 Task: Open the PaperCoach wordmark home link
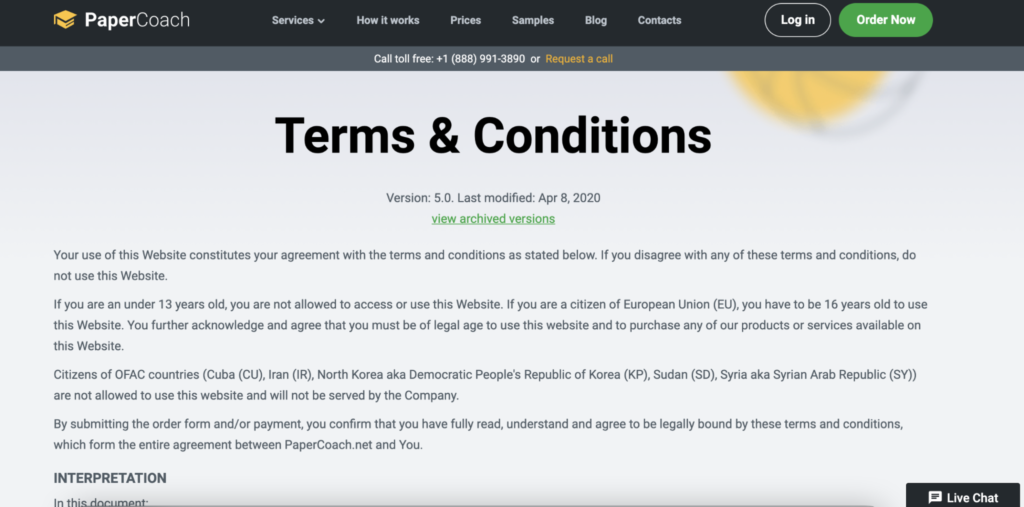tap(137, 20)
